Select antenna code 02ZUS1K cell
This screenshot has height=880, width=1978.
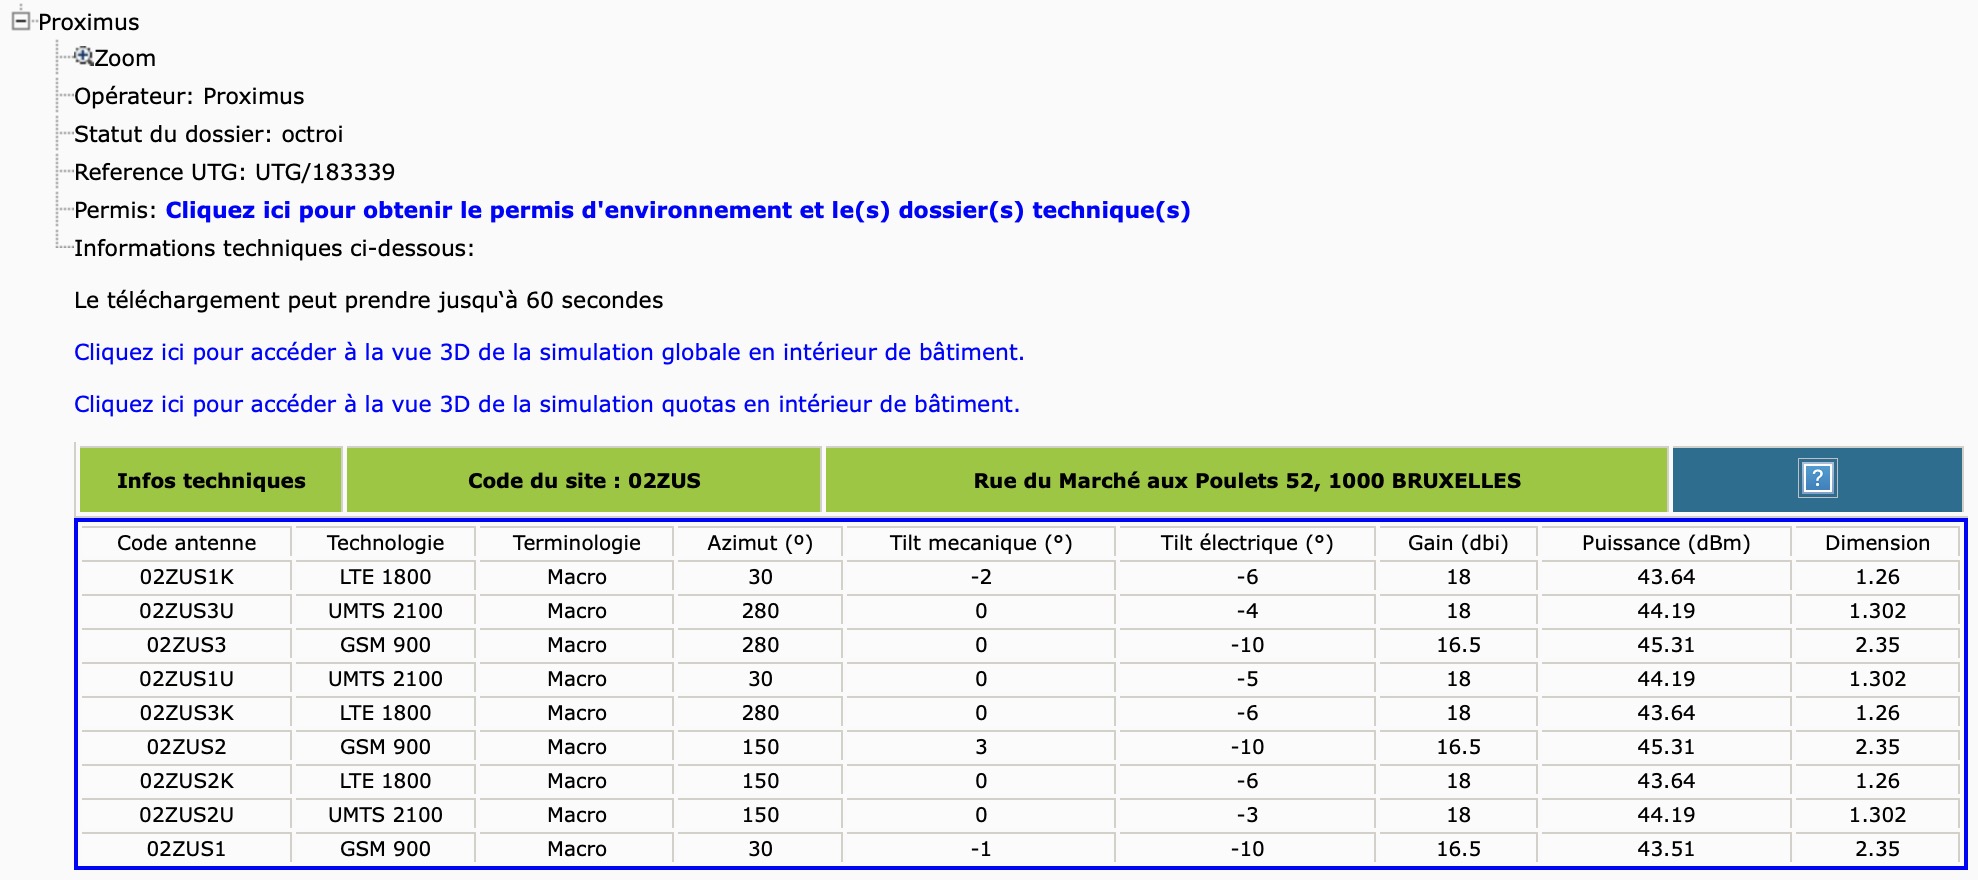click(187, 577)
